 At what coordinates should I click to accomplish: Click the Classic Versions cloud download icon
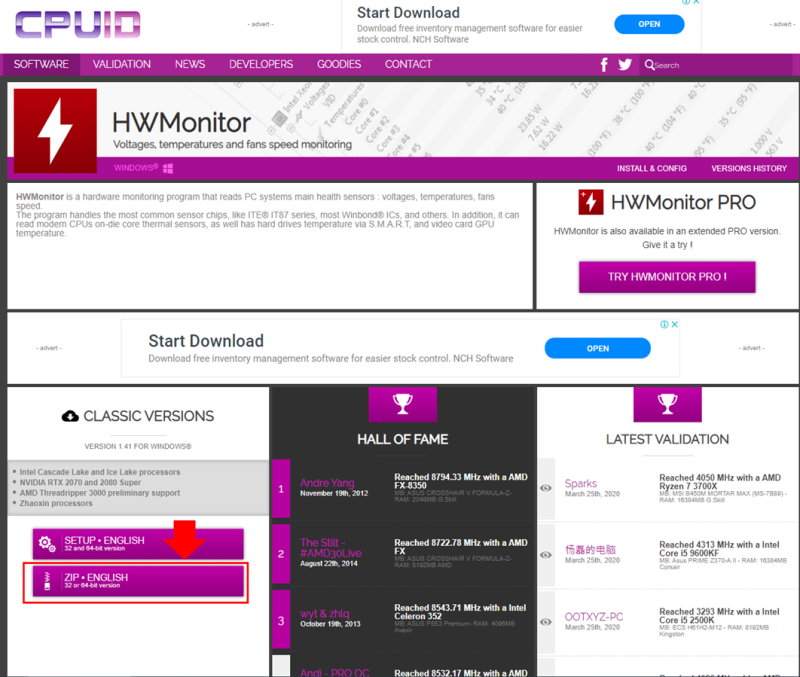point(70,416)
